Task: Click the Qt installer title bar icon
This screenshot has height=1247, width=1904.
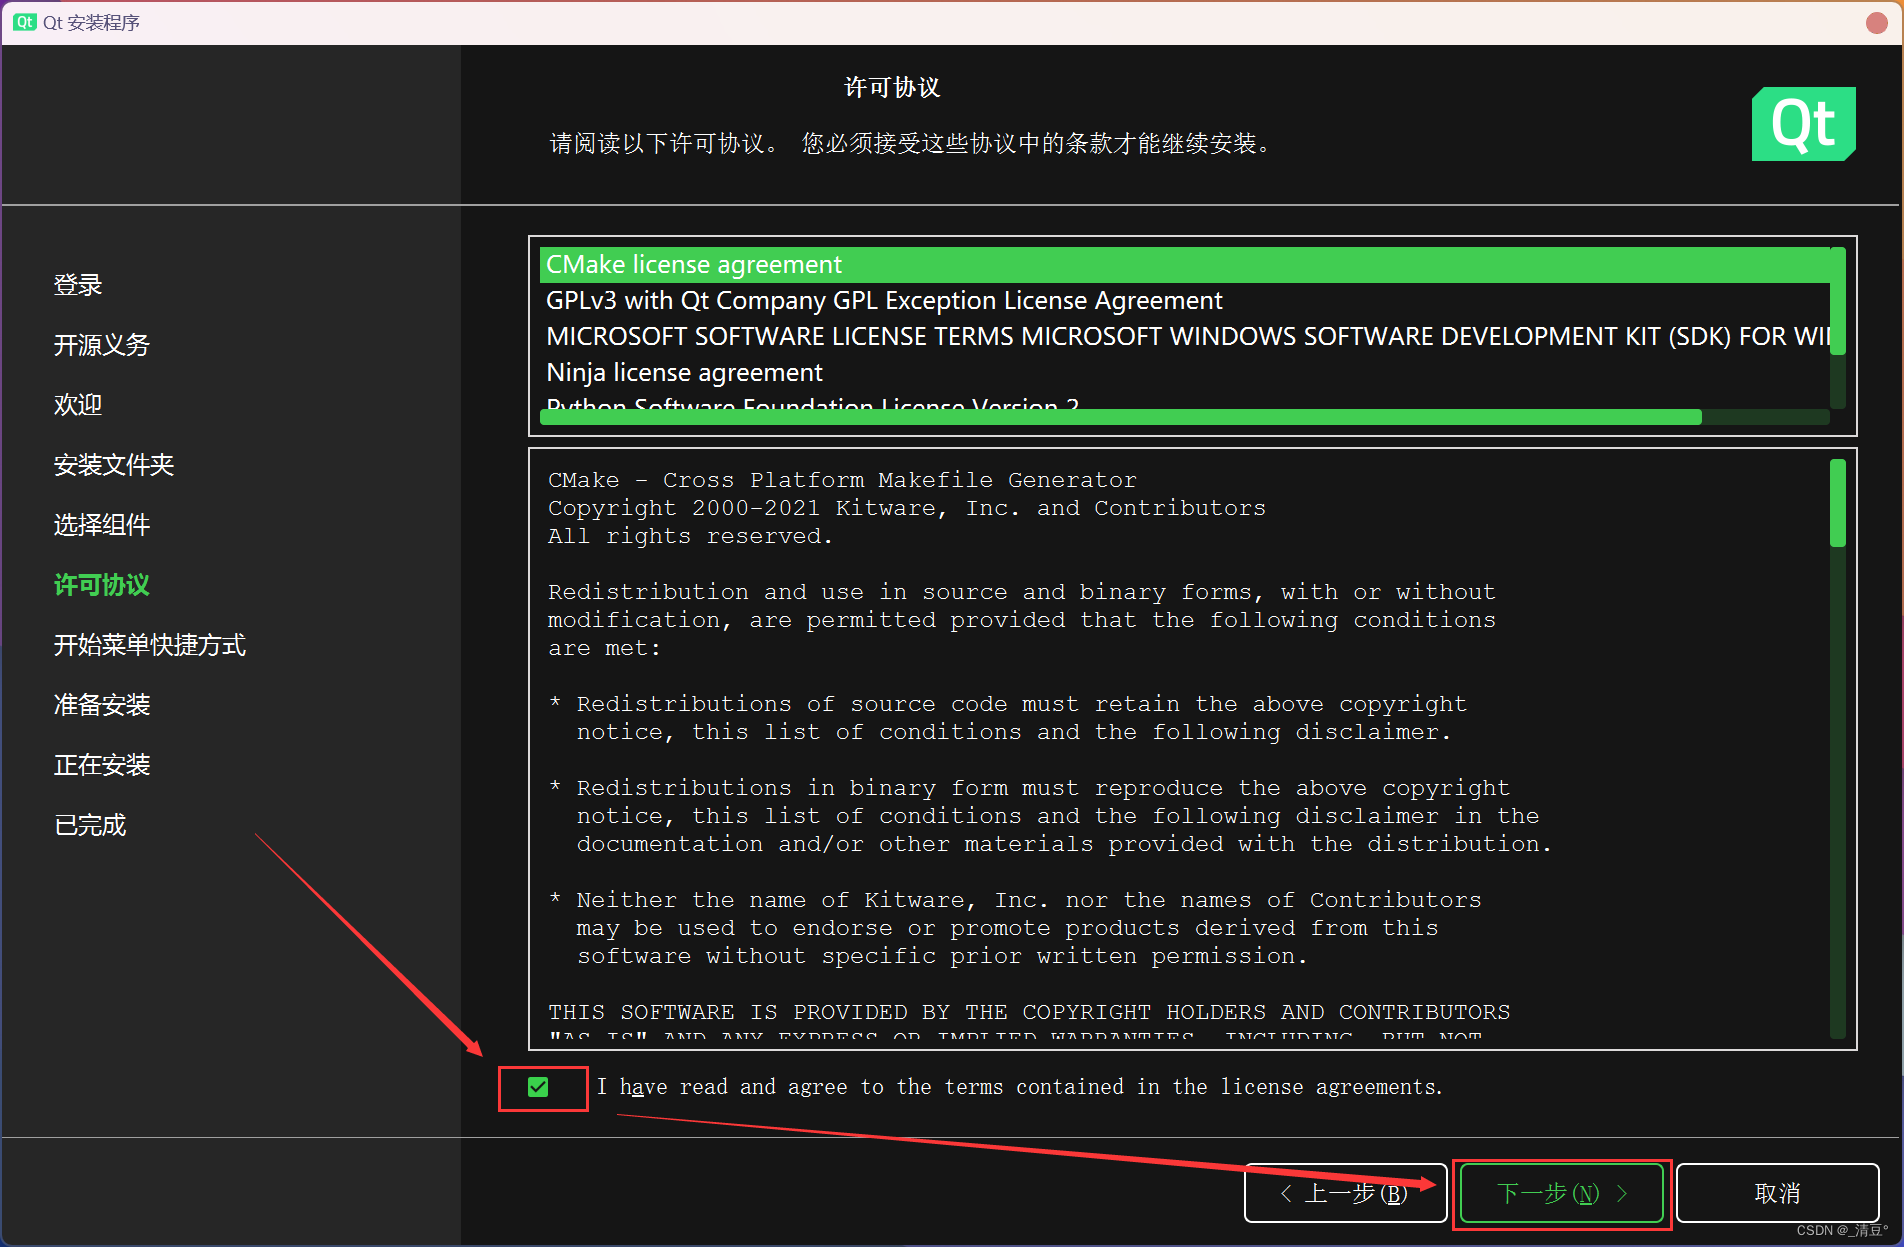Action: click(x=25, y=22)
